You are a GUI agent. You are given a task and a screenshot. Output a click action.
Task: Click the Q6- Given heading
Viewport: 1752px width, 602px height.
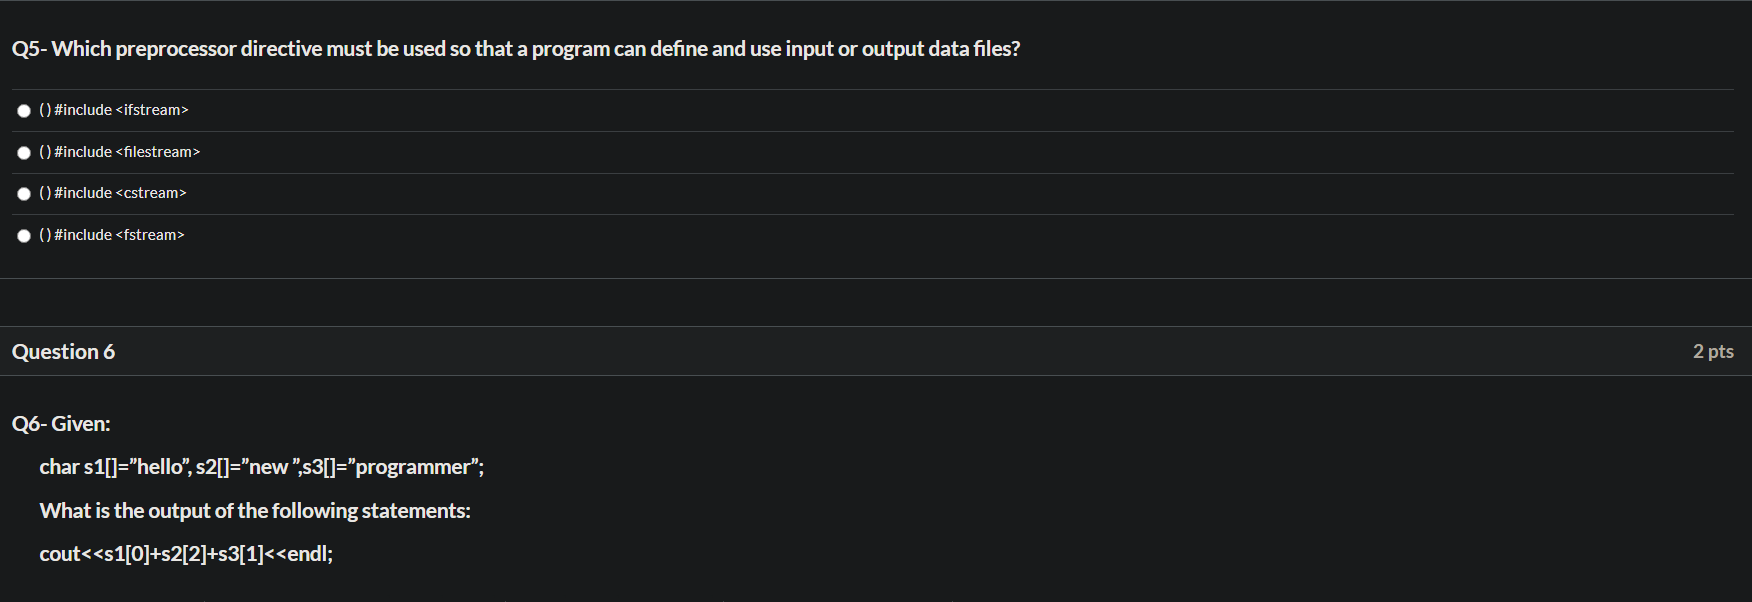tap(60, 423)
